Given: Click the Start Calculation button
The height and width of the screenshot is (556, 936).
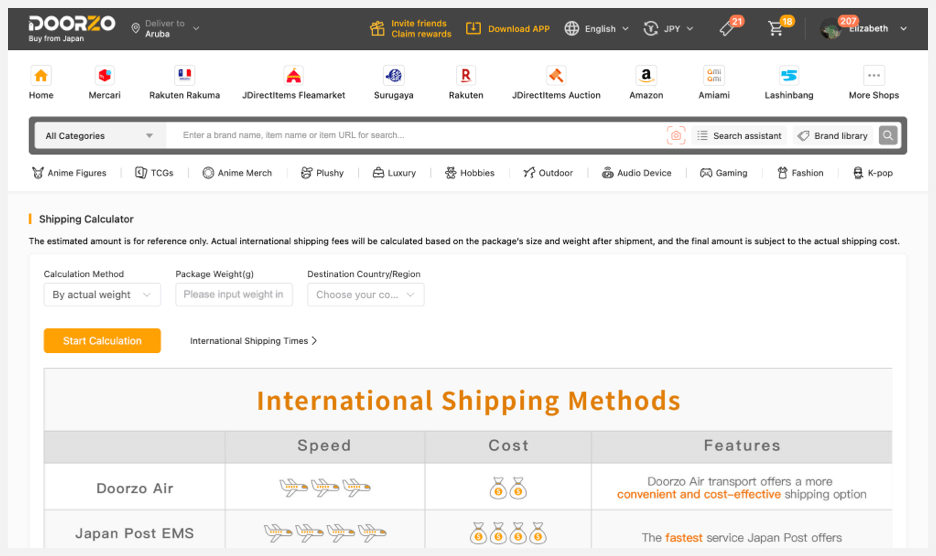Looking at the screenshot, I should 102,340.
